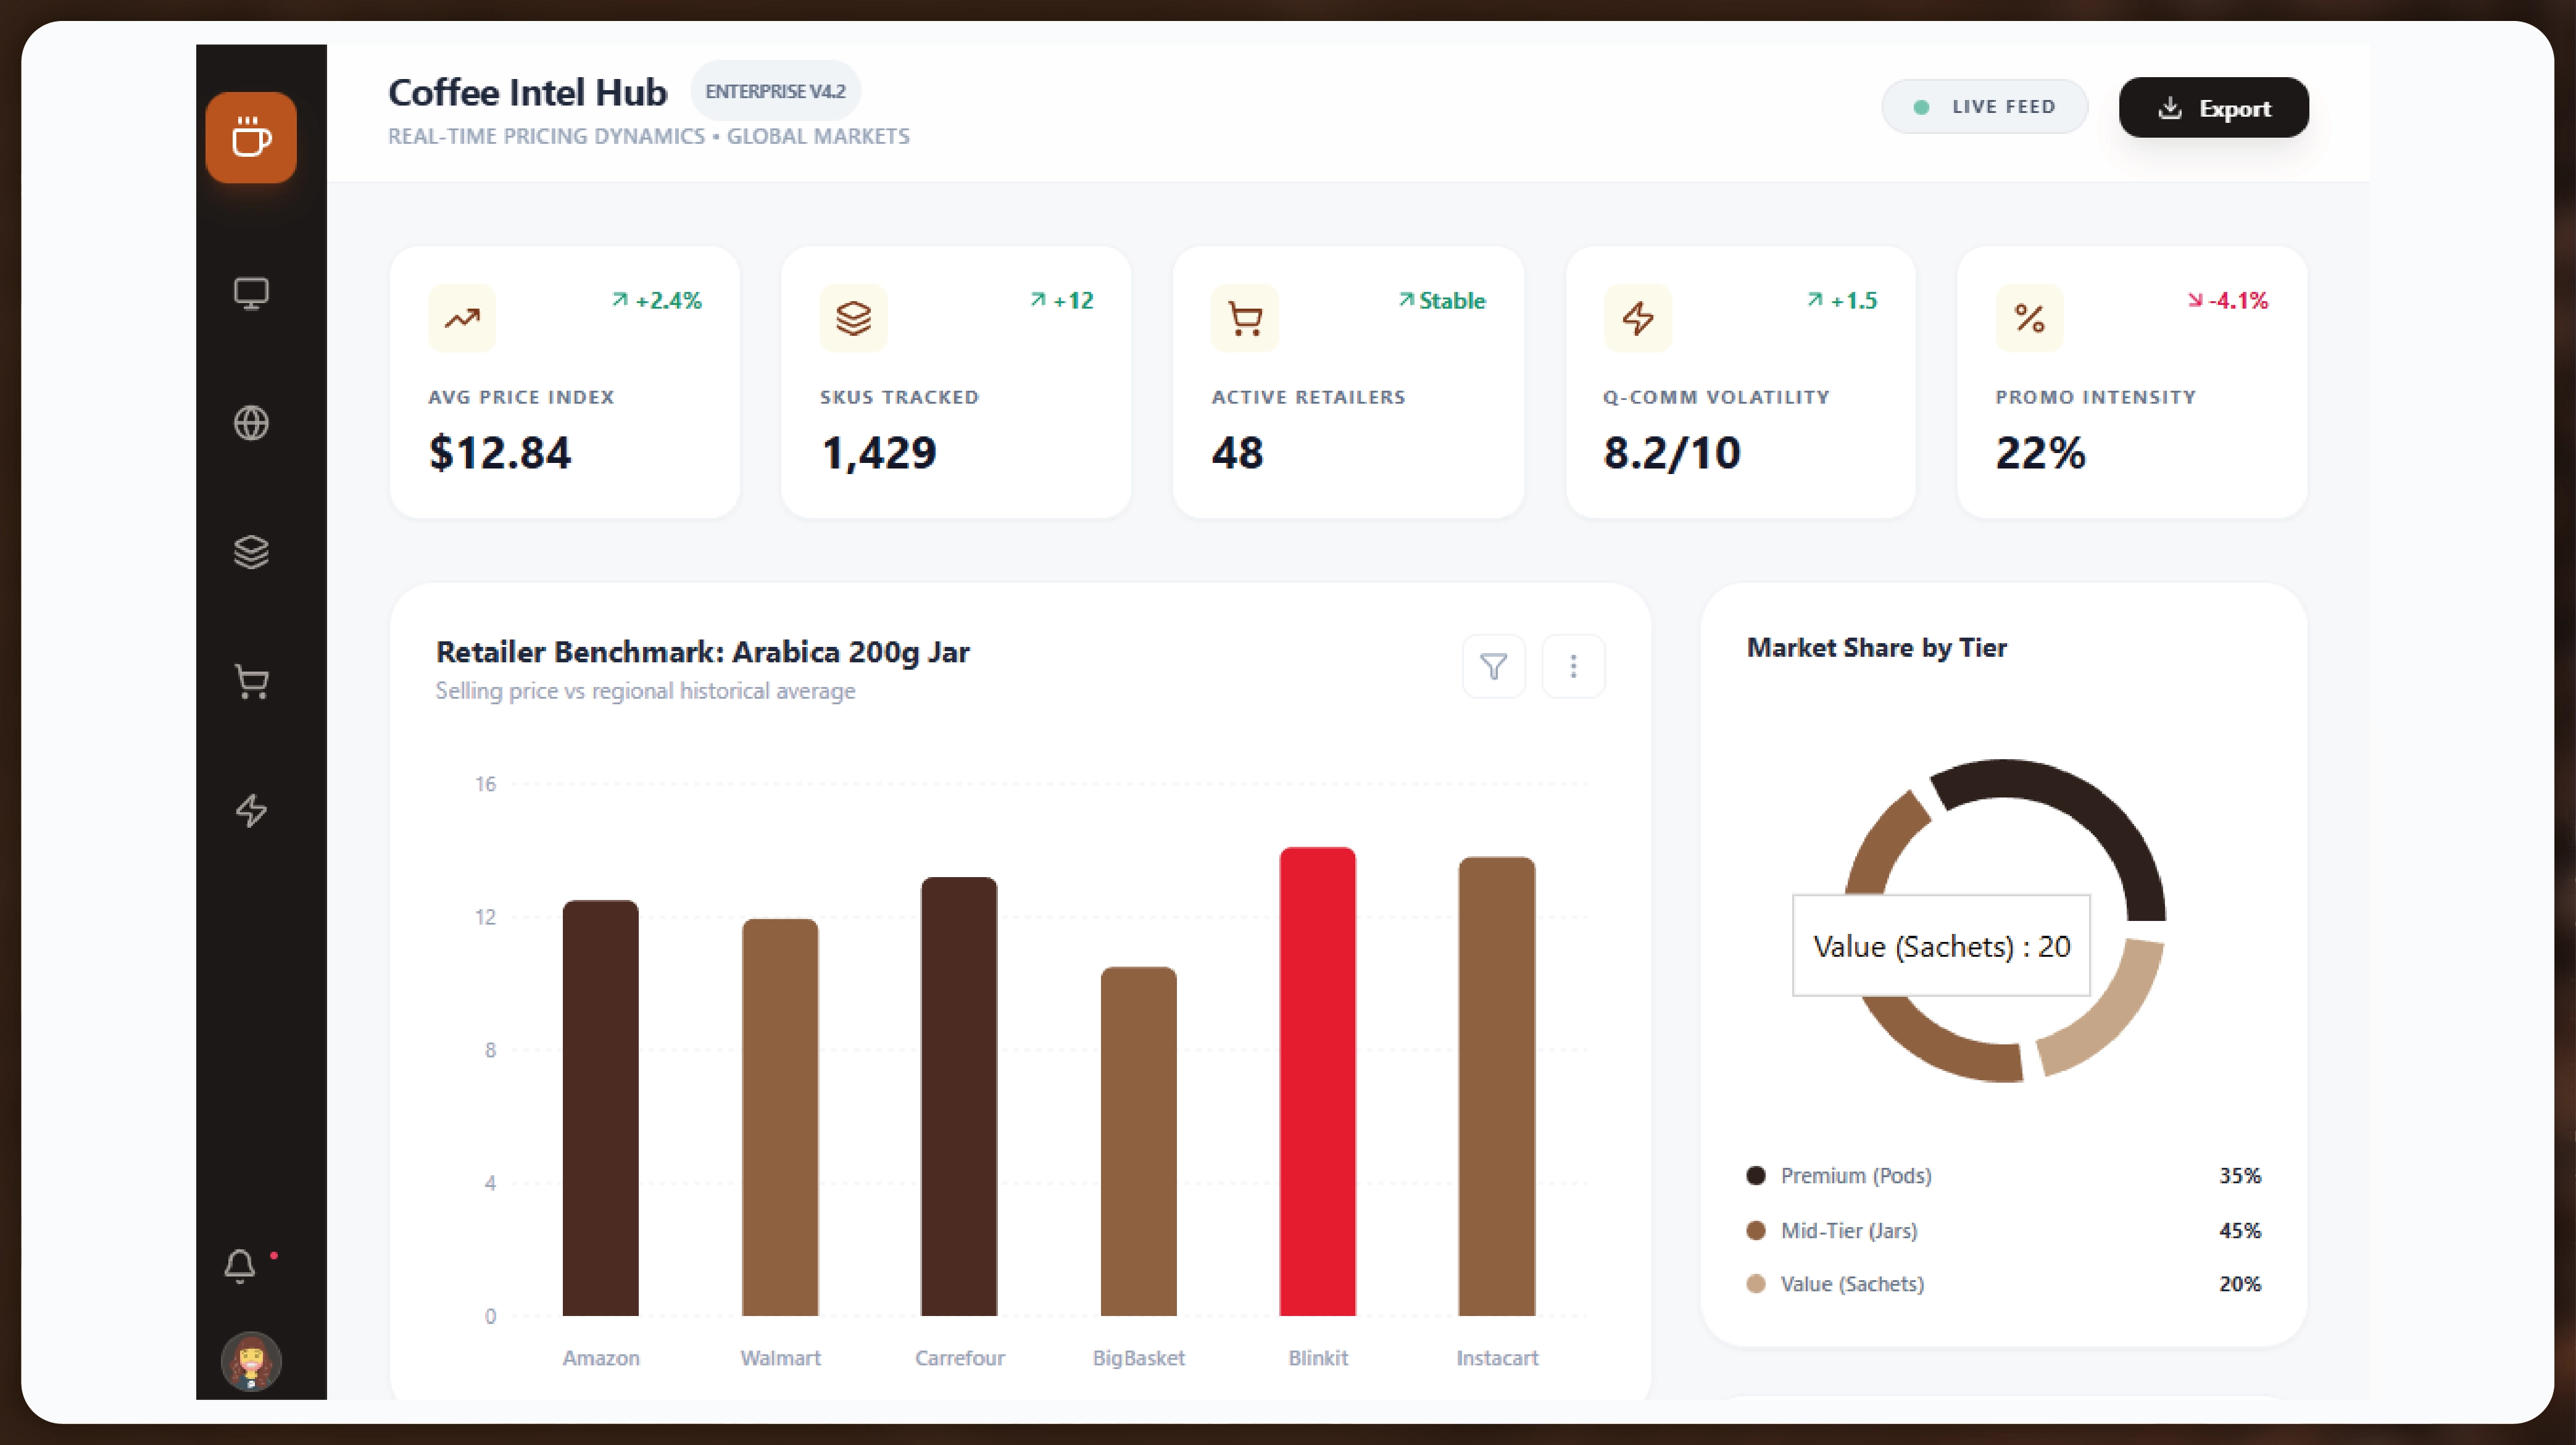Expand options from the Export button download icon

pyautogui.click(x=2170, y=108)
